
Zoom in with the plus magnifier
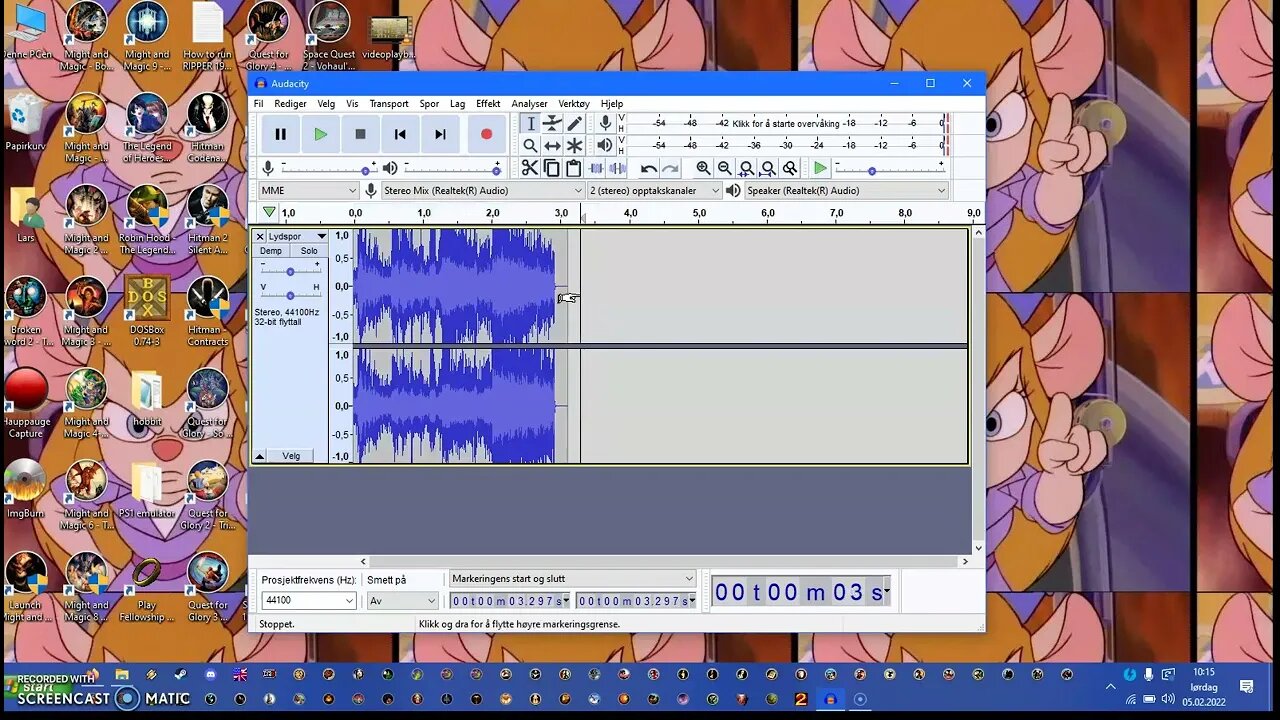pos(703,169)
